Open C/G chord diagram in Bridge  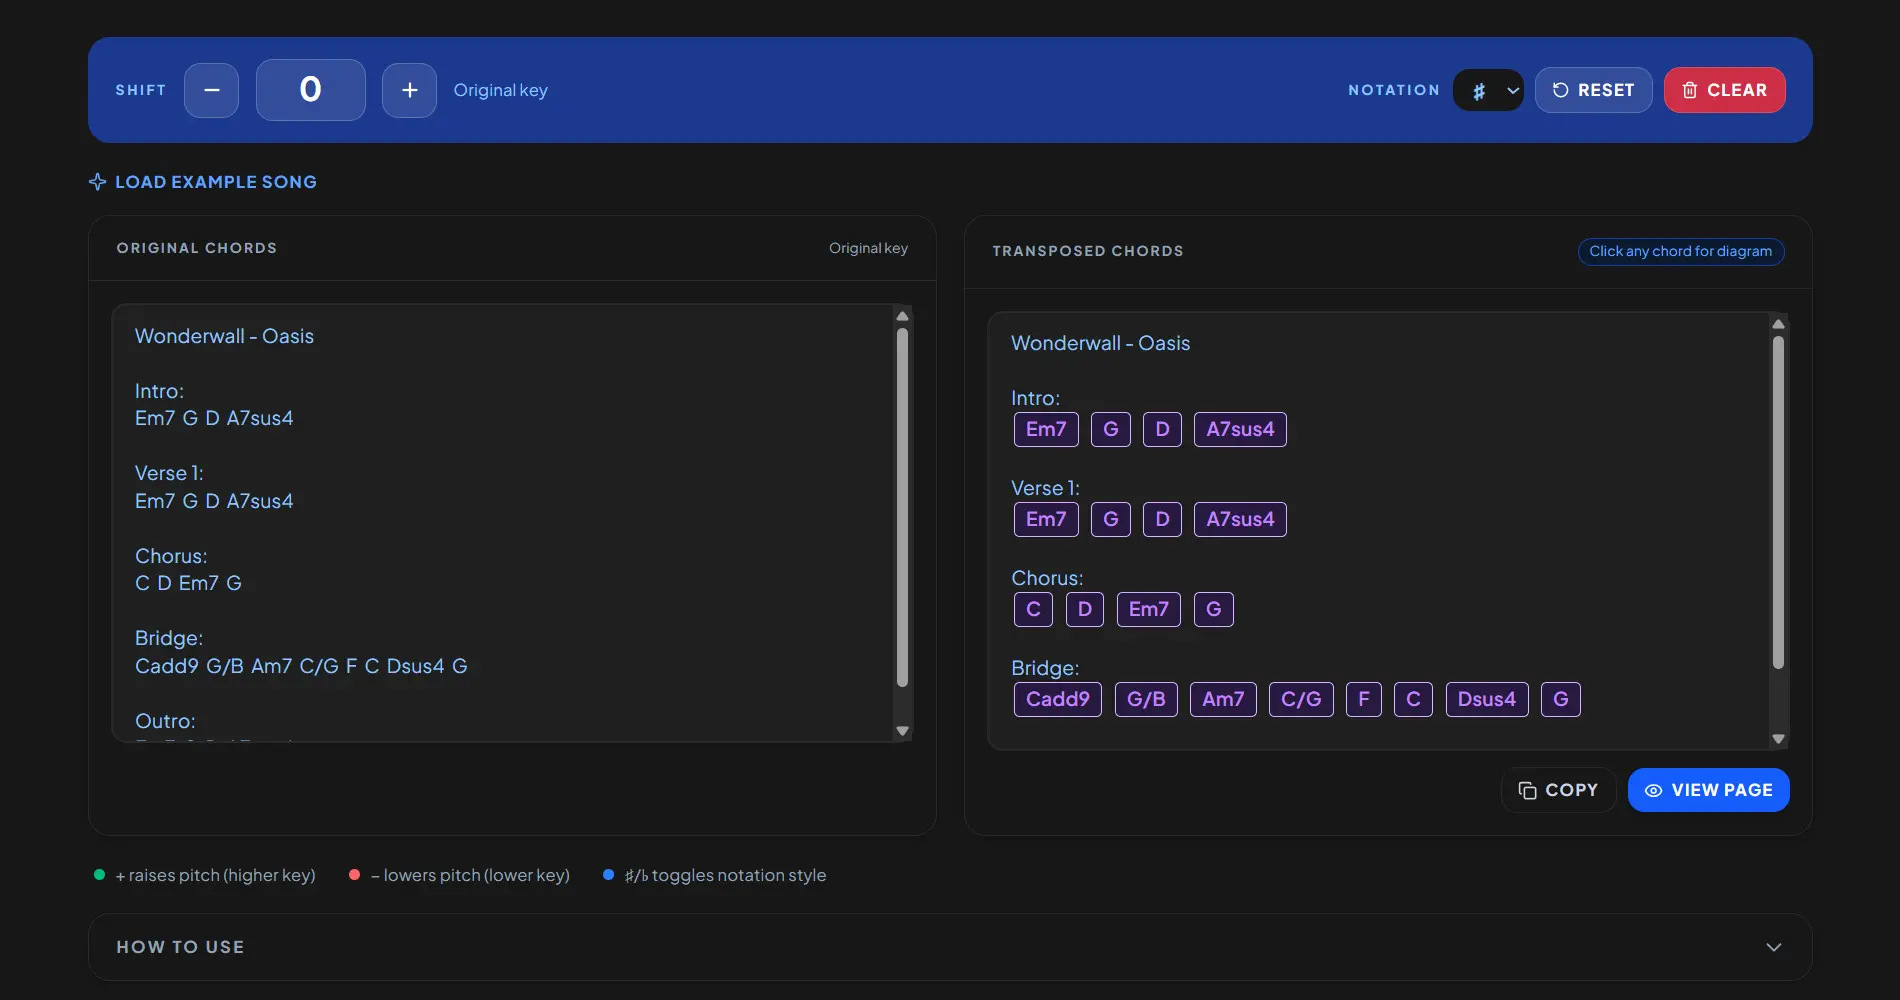[1301, 699]
